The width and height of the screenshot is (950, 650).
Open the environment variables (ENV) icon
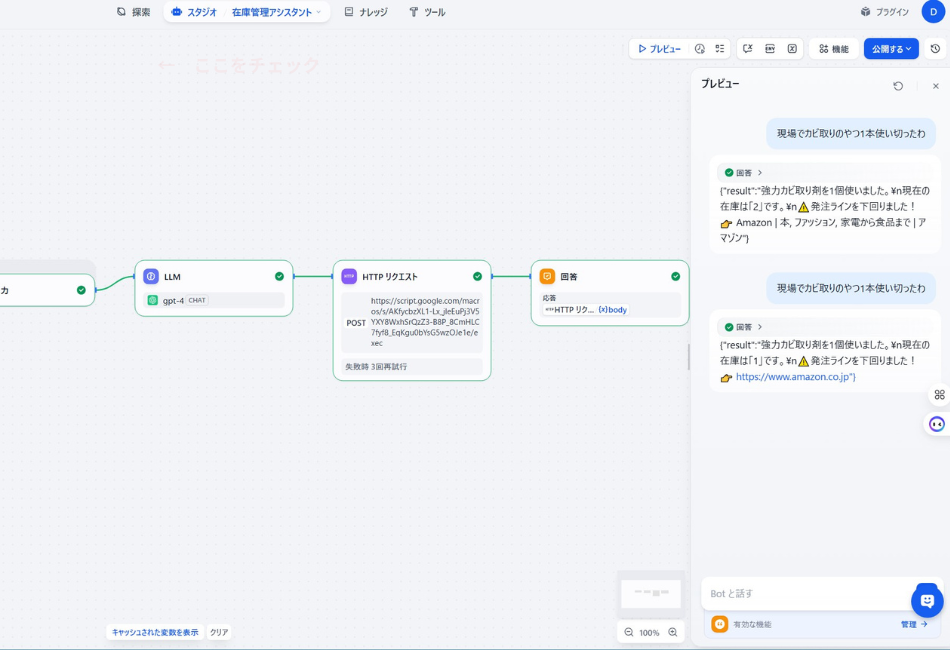click(x=770, y=48)
